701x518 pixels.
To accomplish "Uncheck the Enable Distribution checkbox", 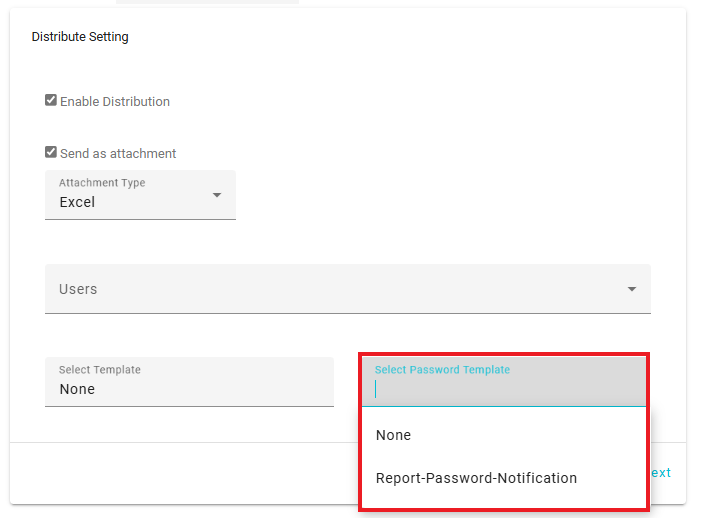I will (51, 101).
